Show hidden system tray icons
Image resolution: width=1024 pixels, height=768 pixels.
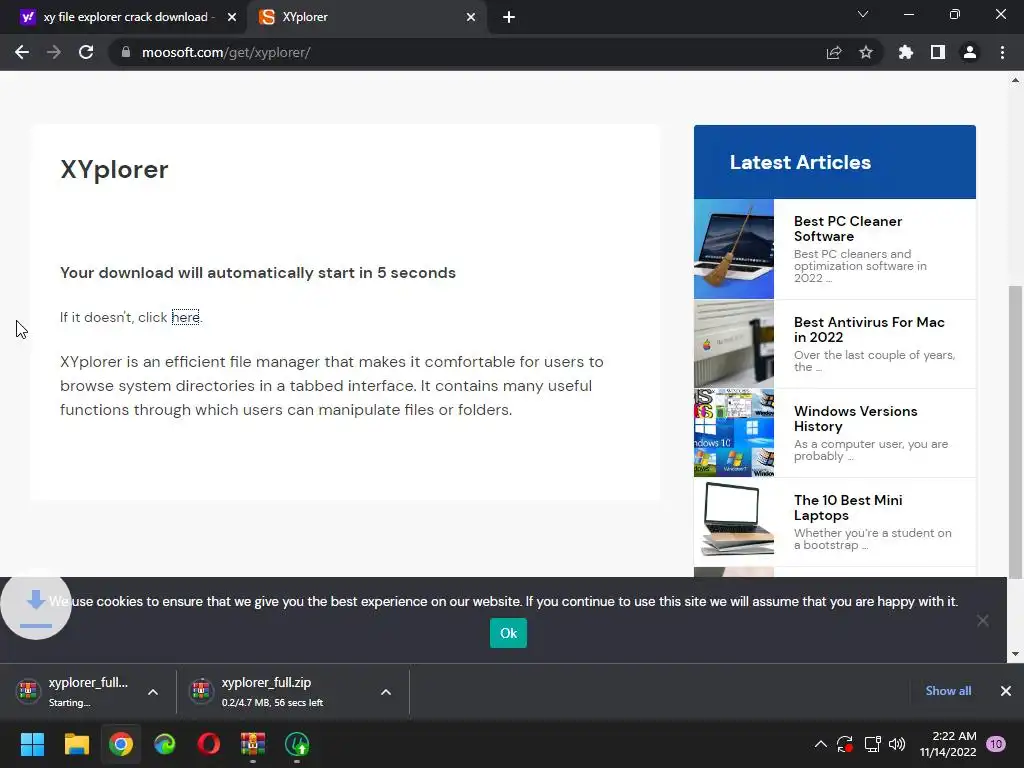click(821, 744)
